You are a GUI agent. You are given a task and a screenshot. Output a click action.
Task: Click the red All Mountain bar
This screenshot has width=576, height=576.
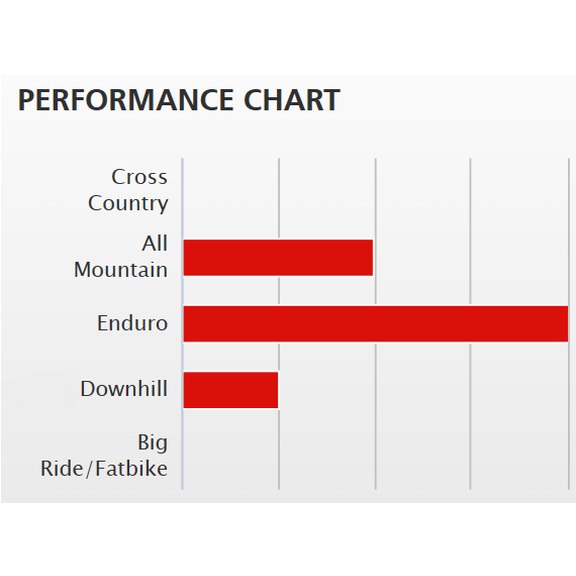pyautogui.click(x=278, y=258)
